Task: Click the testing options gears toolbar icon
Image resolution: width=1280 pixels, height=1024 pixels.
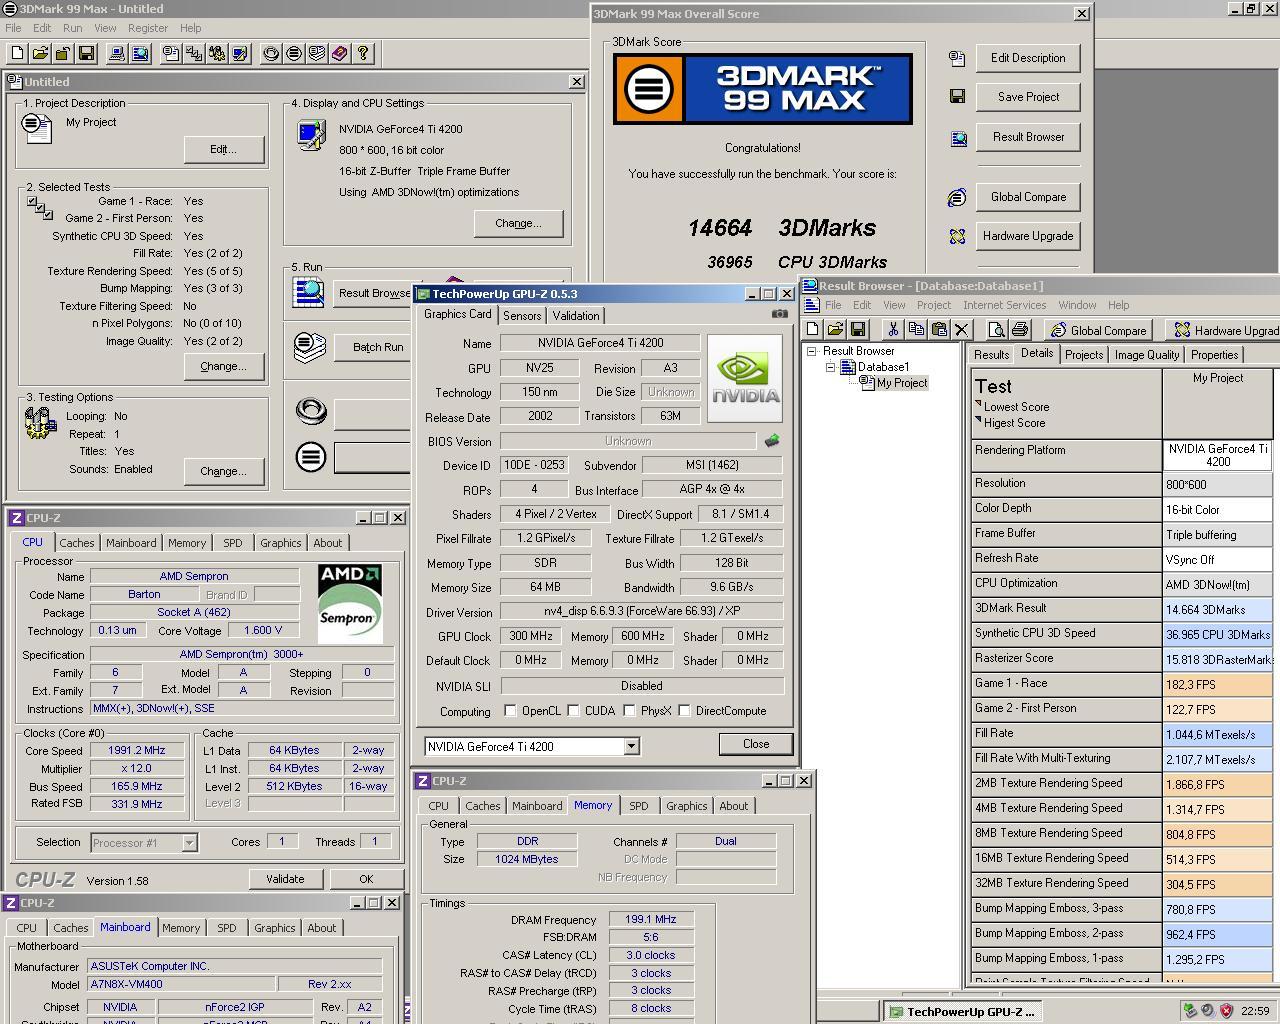Action: click(x=217, y=53)
